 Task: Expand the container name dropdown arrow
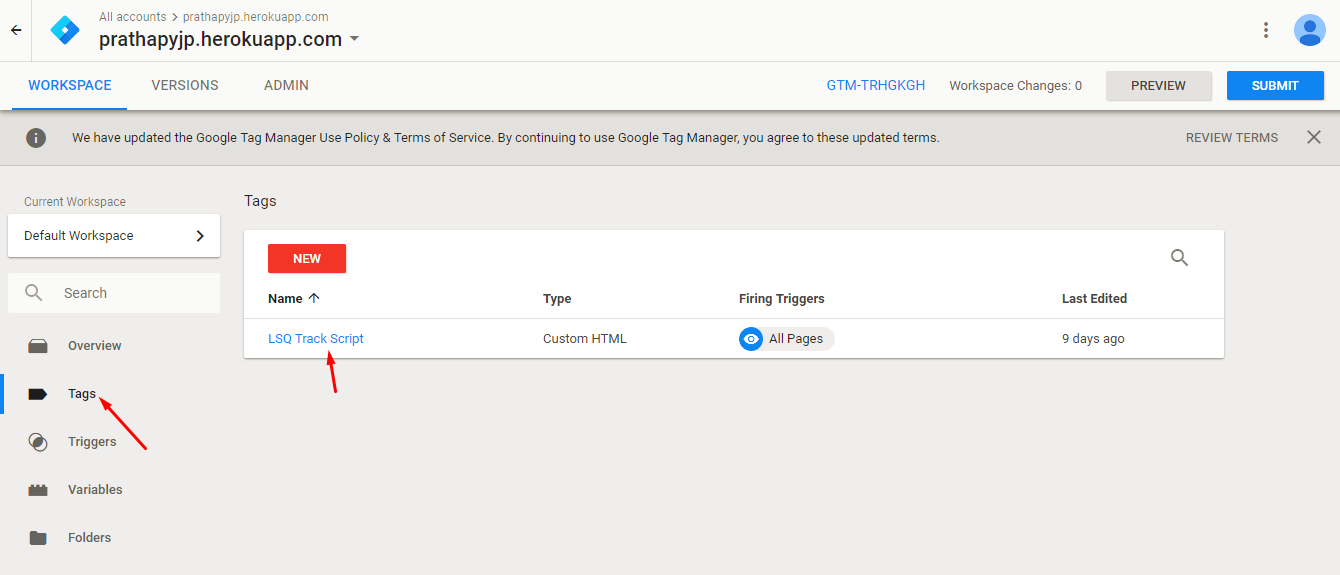(354, 40)
